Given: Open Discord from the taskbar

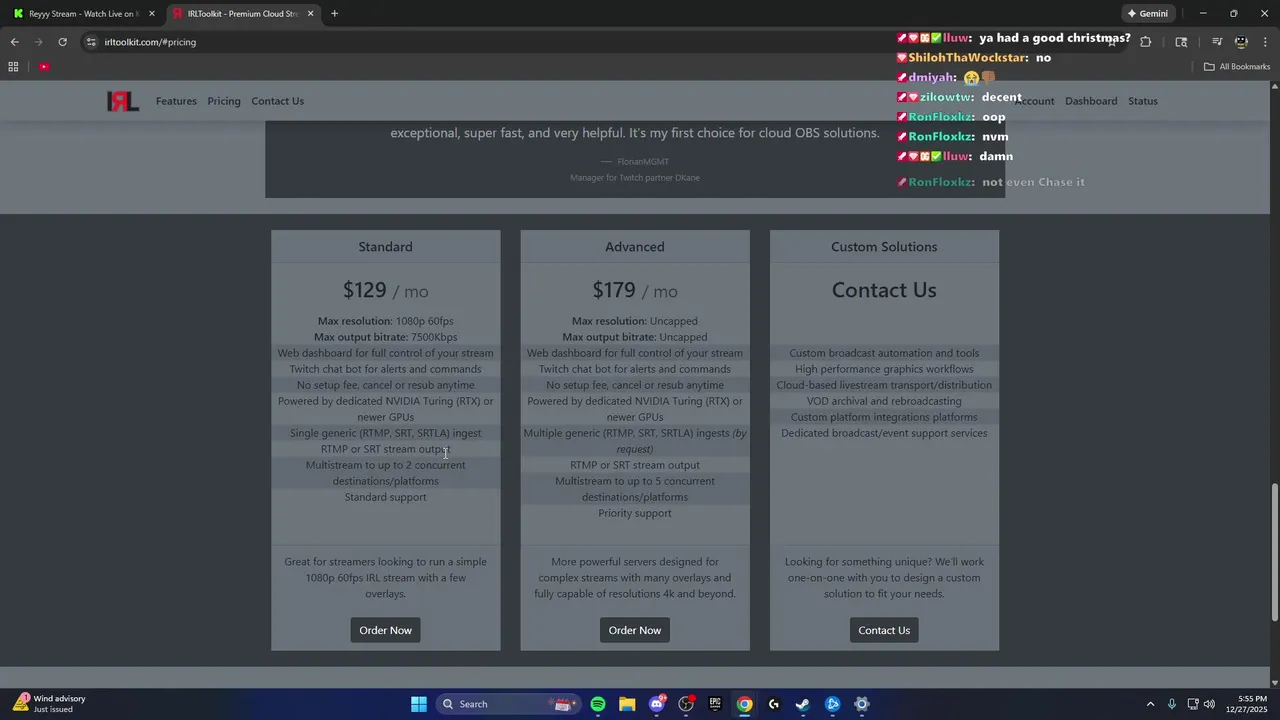Looking at the screenshot, I should (x=657, y=704).
